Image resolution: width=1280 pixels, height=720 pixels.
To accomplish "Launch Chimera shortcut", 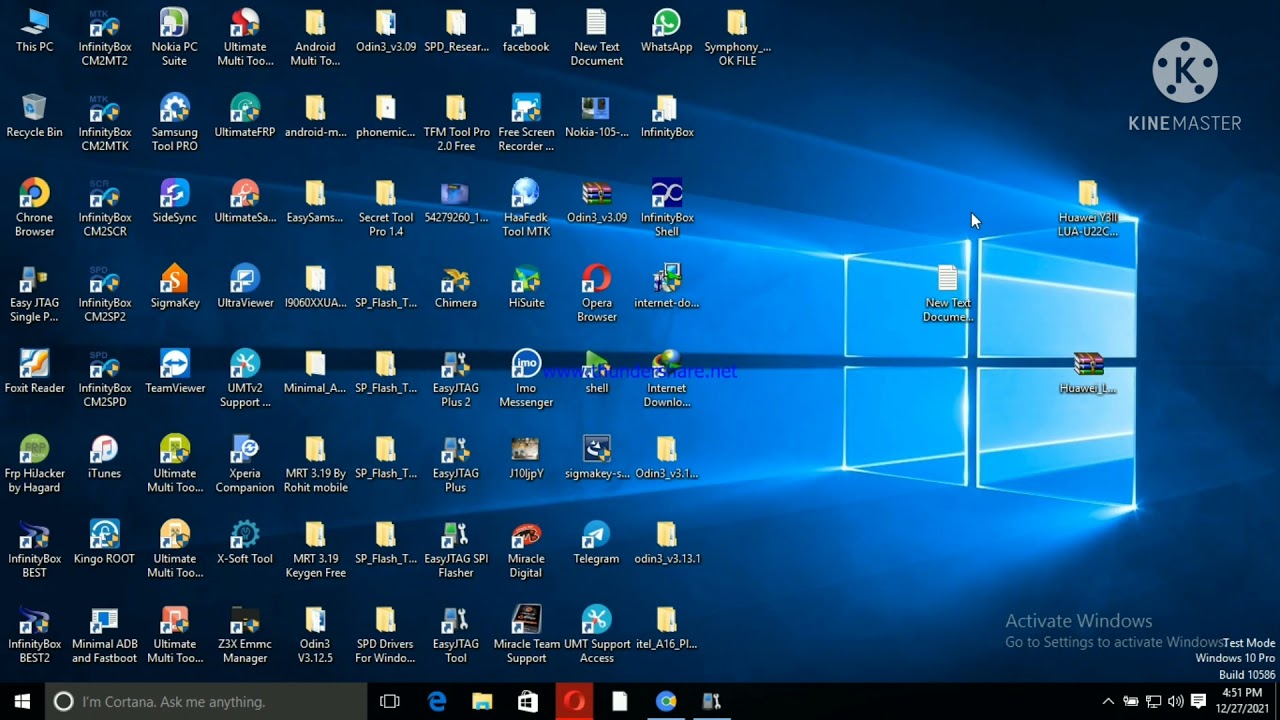I will click(x=455, y=287).
